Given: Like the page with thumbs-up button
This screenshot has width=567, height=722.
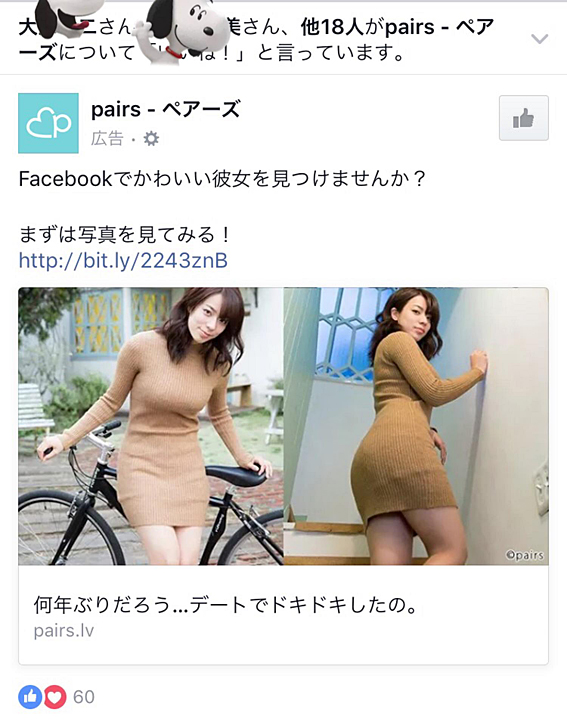Looking at the screenshot, I should 524,118.
